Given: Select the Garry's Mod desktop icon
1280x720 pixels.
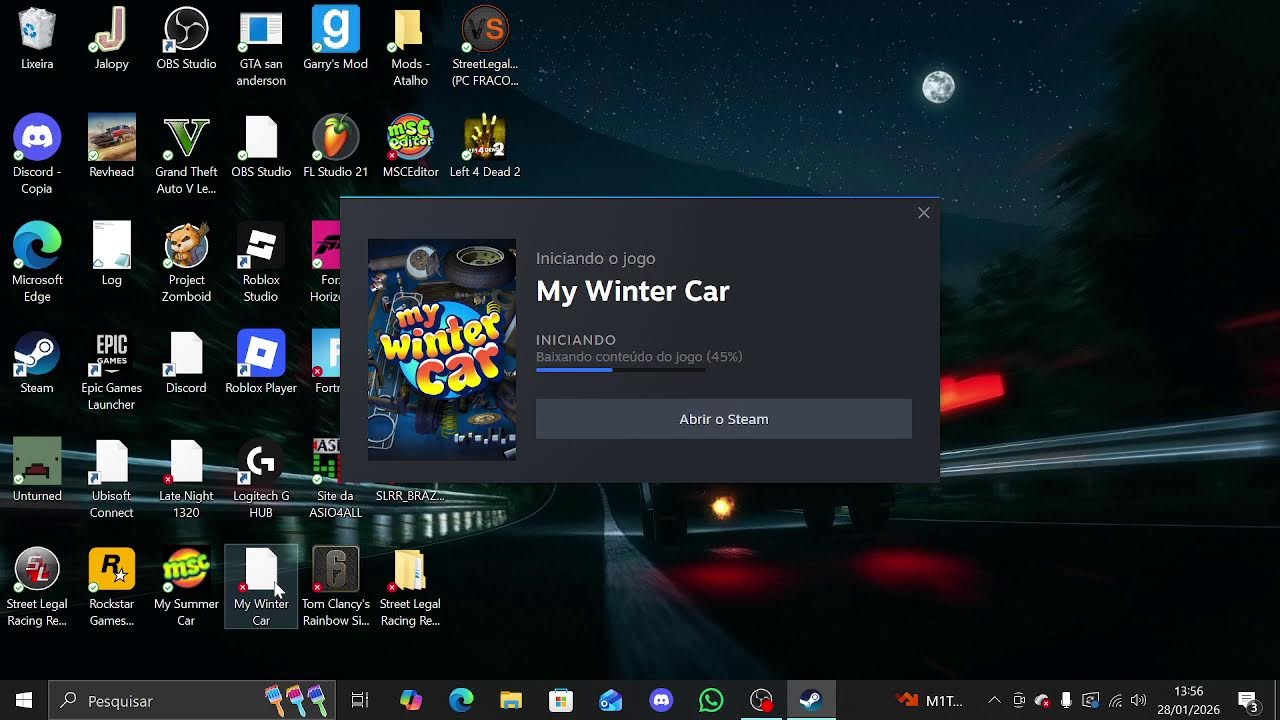Looking at the screenshot, I should 336,40.
